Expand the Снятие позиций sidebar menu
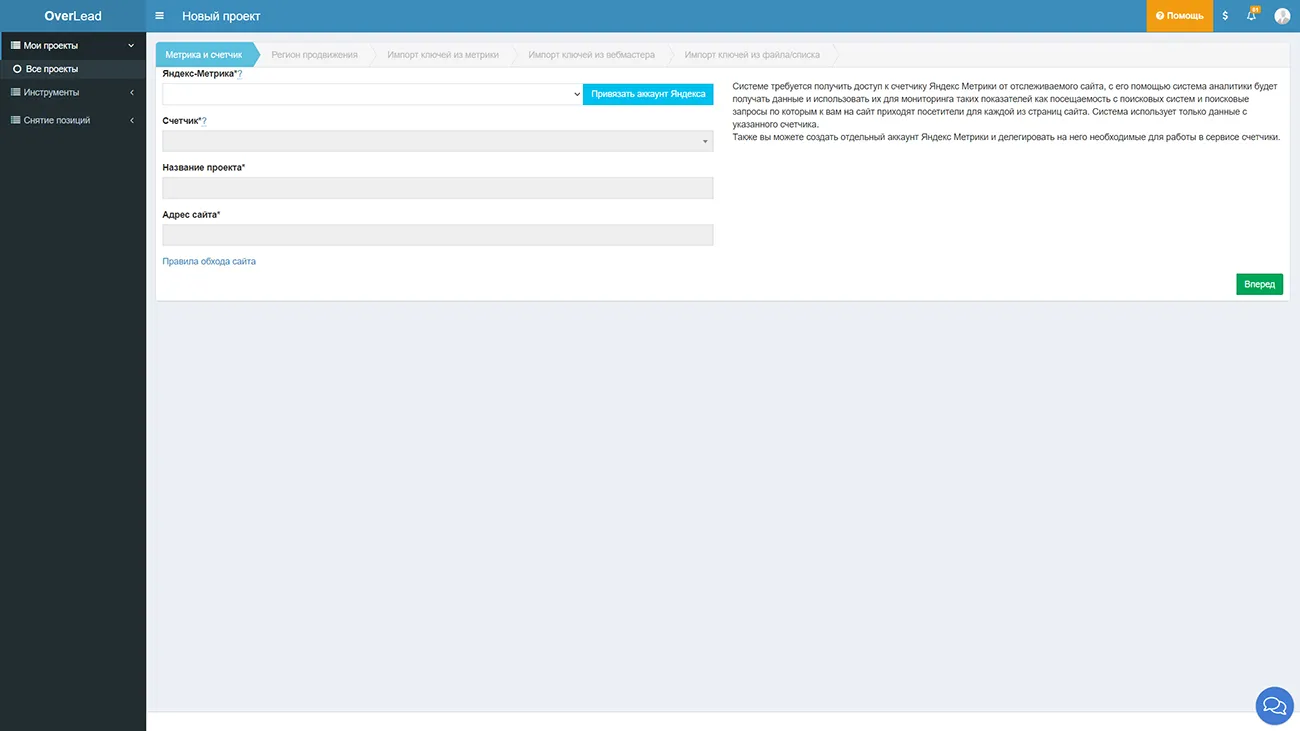This screenshot has width=1300, height=731. pos(73,121)
